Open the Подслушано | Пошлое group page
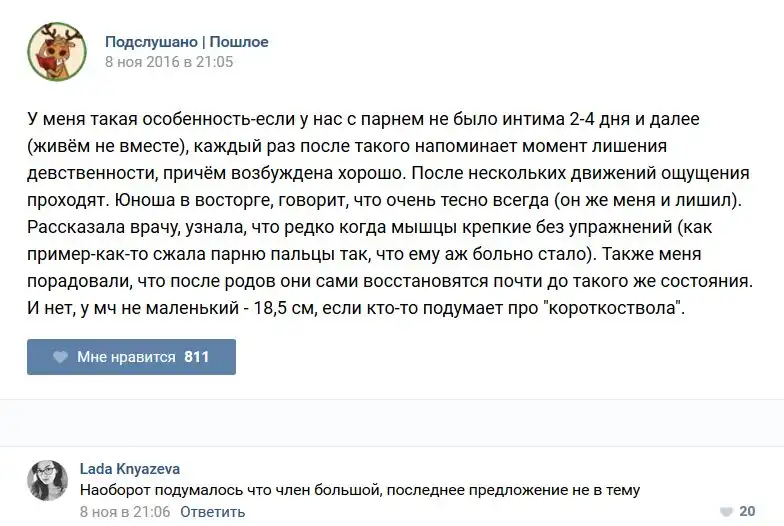The image size is (784, 526). pyautogui.click(x=186, y=42)
